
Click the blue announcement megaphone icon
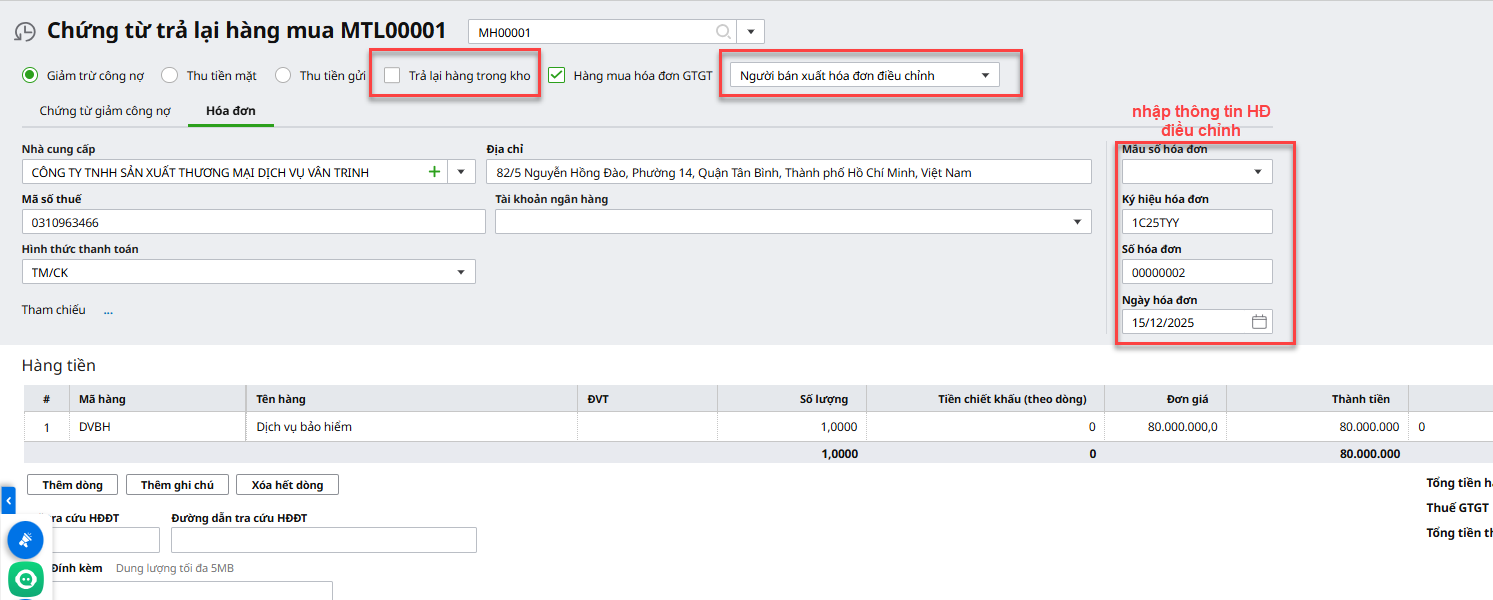[25, 540]
